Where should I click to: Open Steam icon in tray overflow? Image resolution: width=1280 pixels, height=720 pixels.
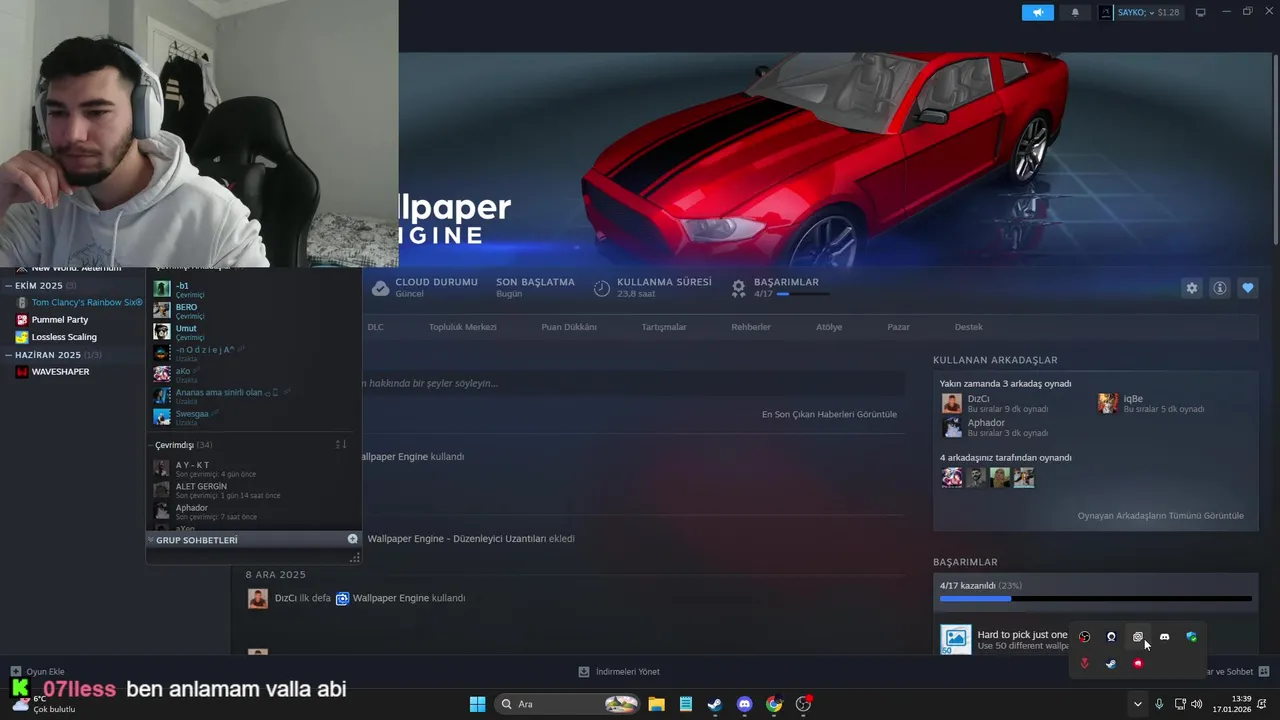[x=1111, y=664]
